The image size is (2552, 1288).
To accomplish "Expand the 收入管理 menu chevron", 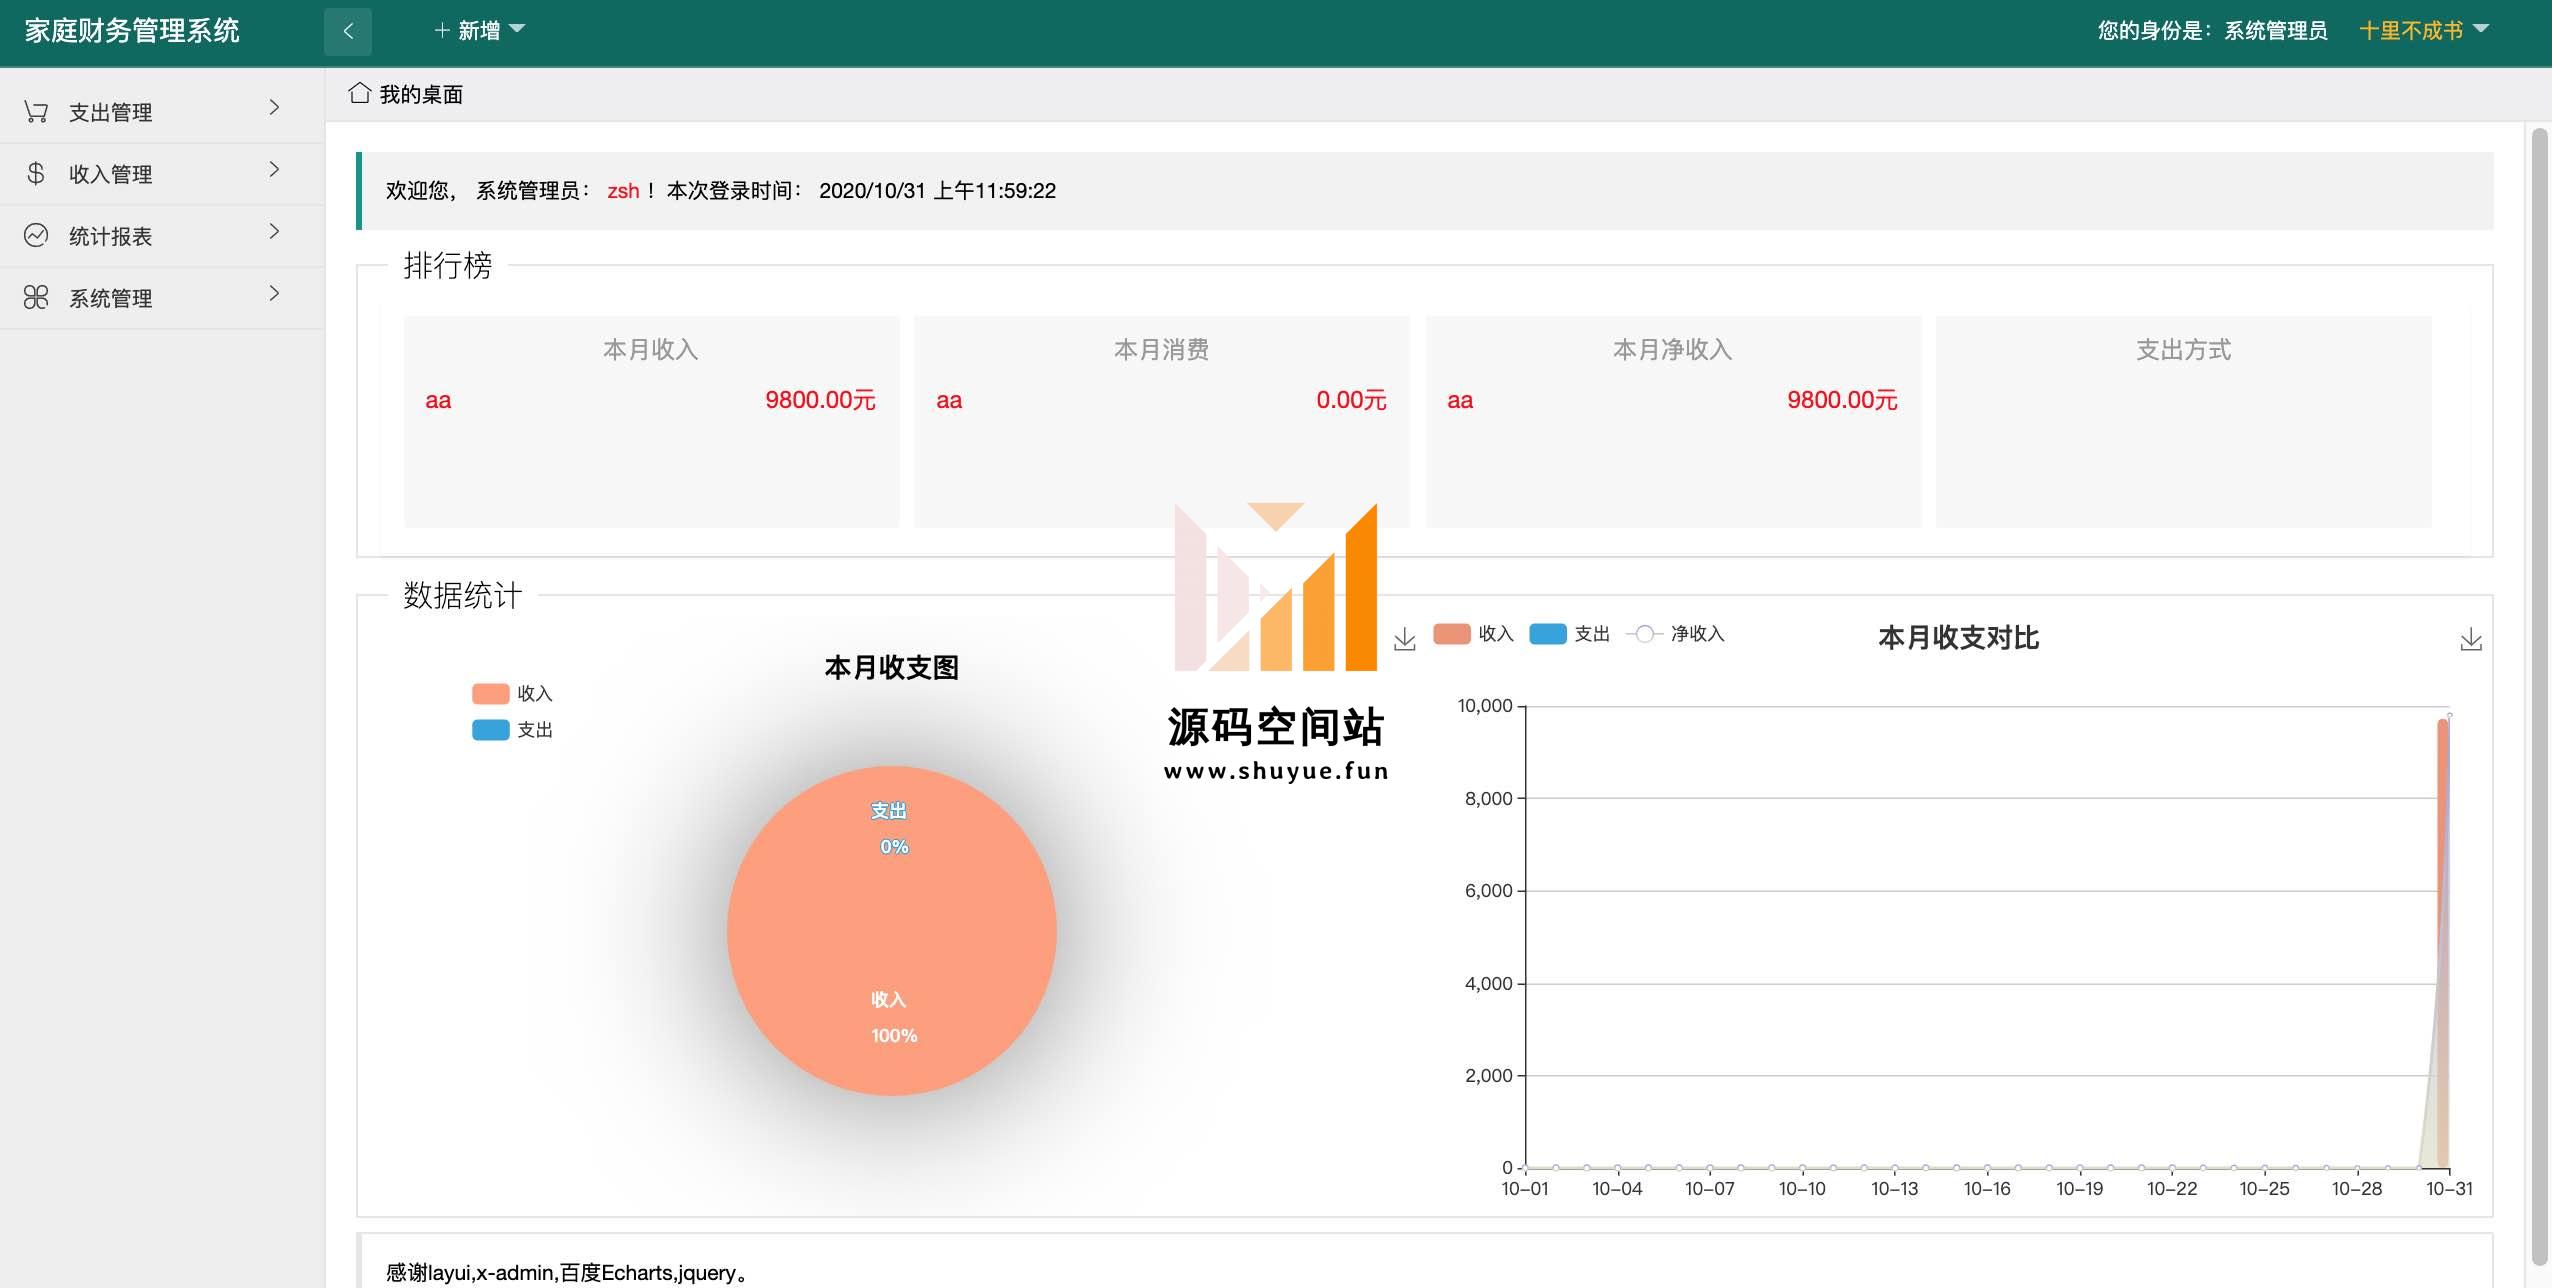I will pyautogui.click(x=274, y=170).
